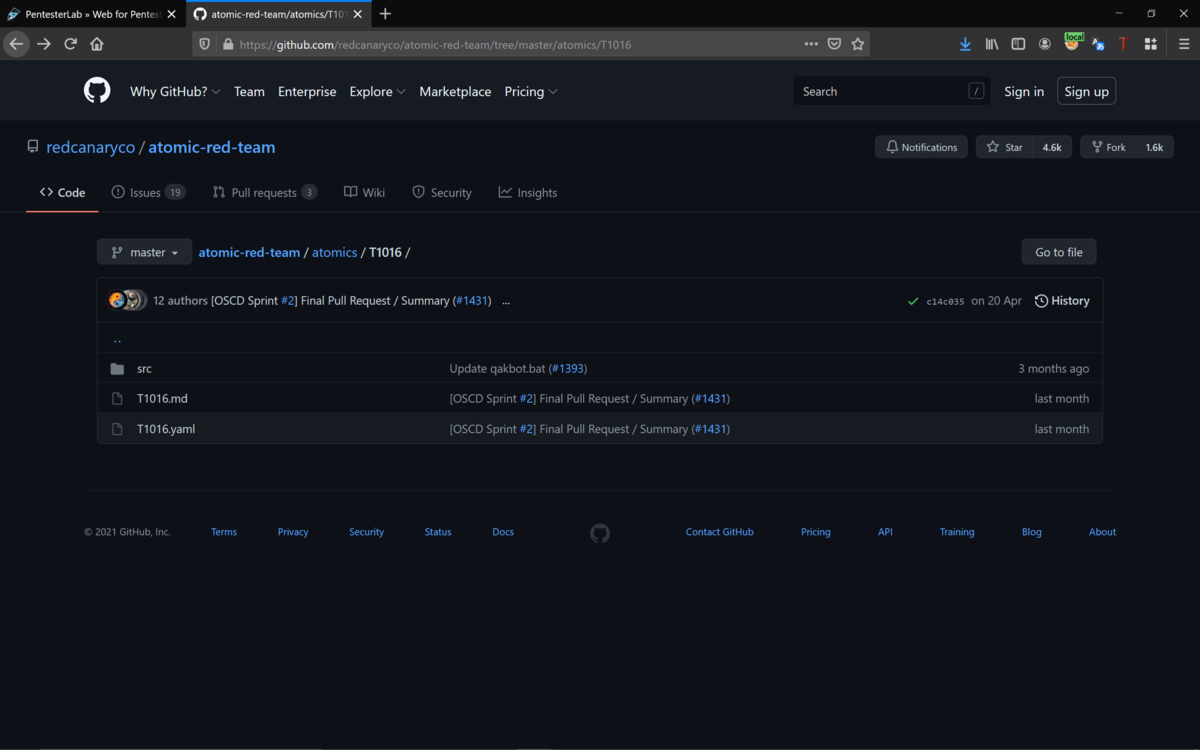Viewport: 1200px width, 750px height.
Task: Switch to the PentesterLab browser tab
Action: click(x=92, y=14)
